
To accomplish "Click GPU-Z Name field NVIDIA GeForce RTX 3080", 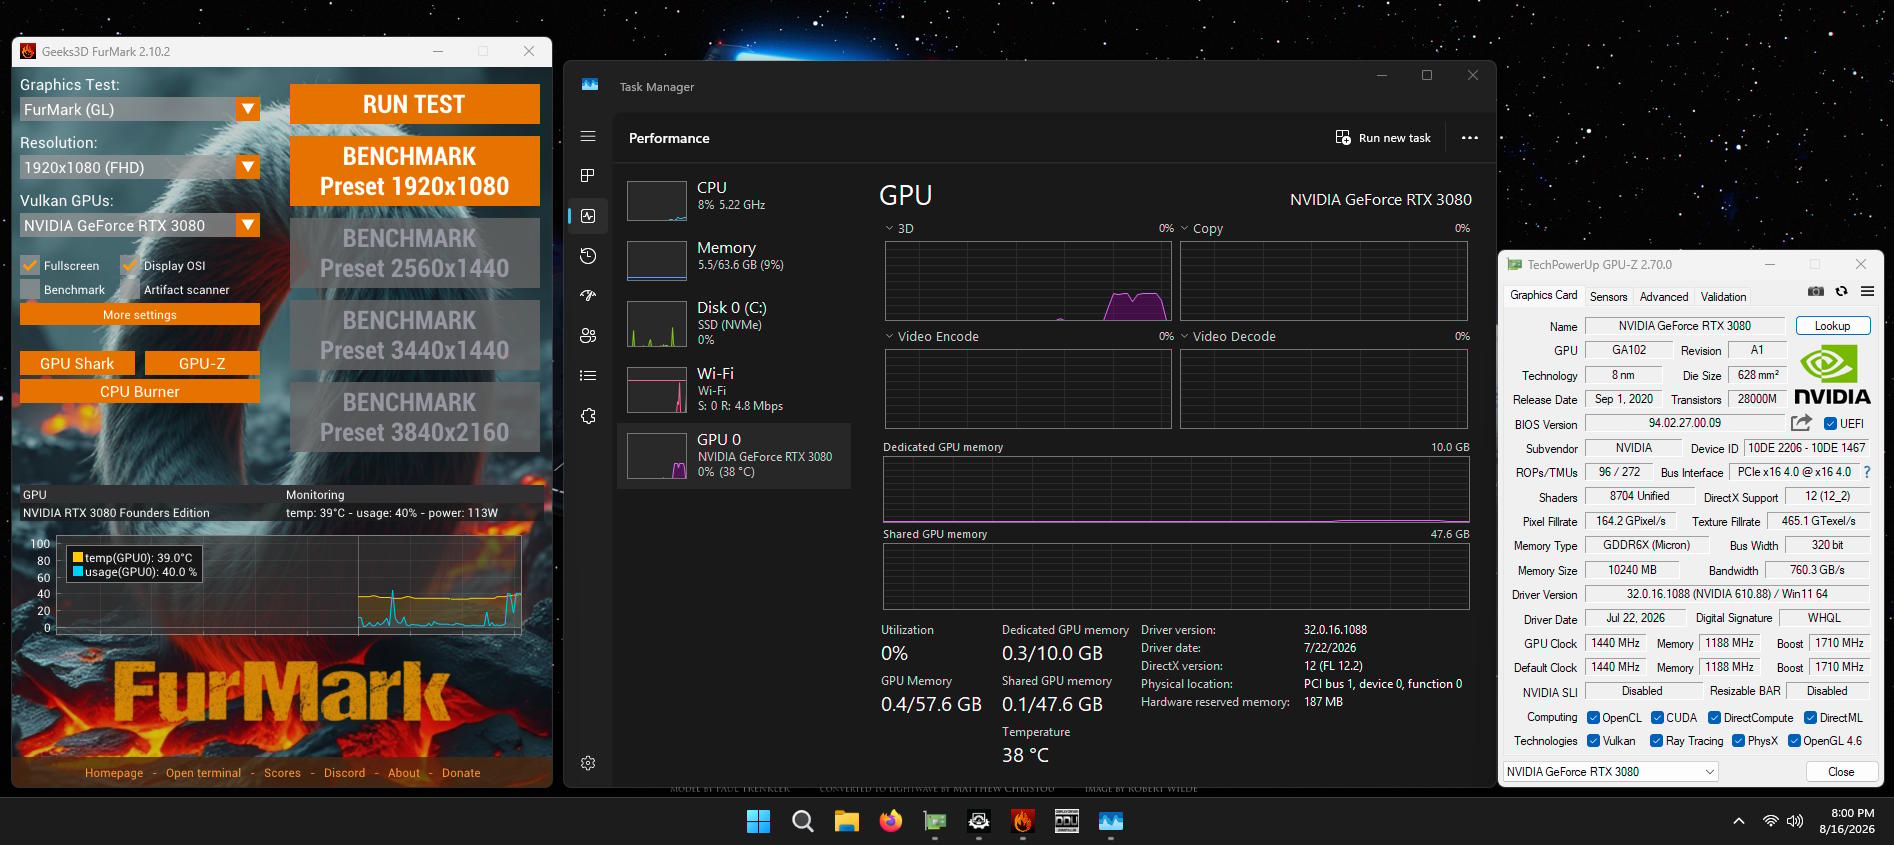I will pos(1684,325).
